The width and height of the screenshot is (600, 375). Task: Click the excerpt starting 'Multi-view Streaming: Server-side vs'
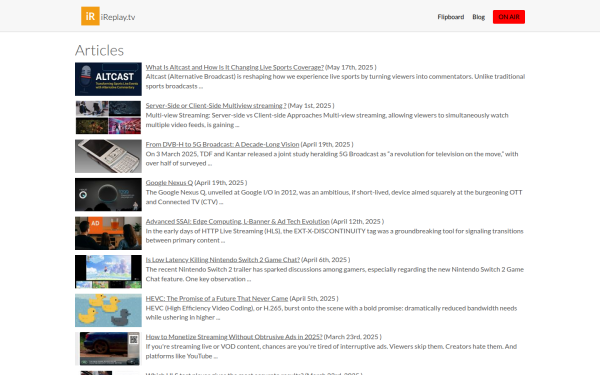(x=327, y=120)
